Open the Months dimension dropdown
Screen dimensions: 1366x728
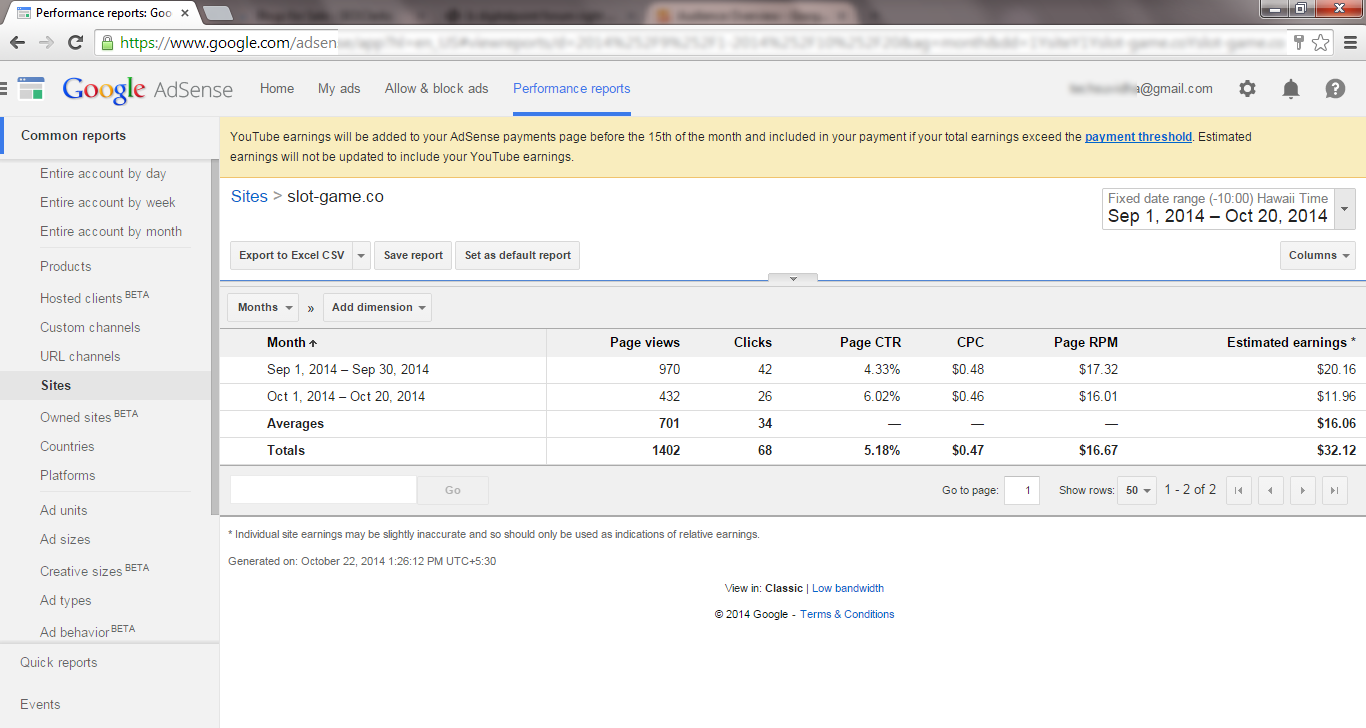tap(263, 308)
